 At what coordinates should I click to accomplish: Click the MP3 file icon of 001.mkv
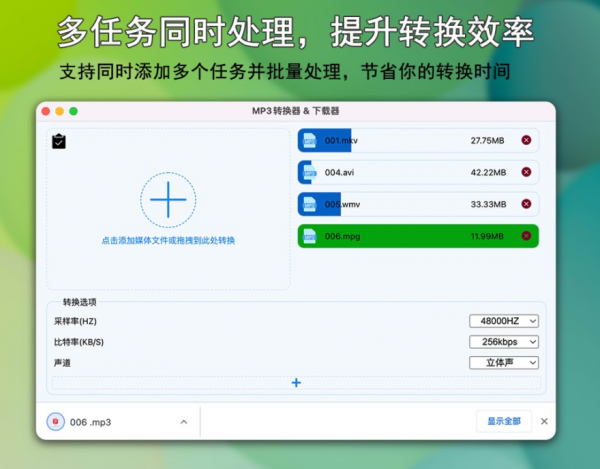click(309, 140)
